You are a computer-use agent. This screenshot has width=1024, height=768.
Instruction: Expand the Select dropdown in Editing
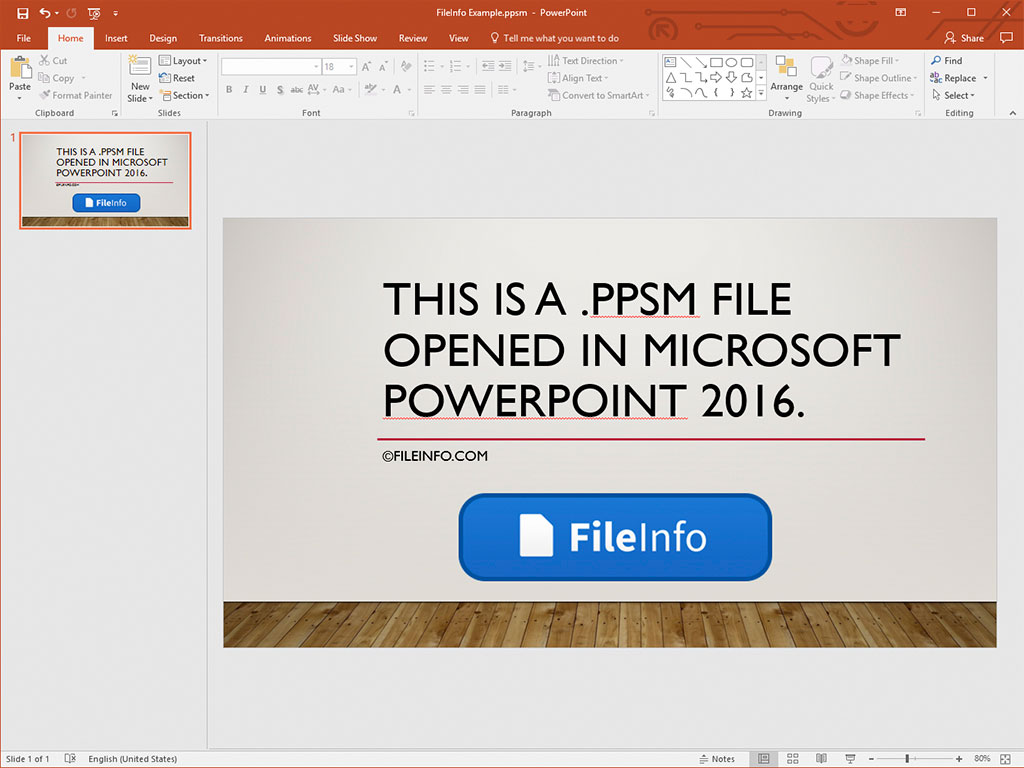[953, 95]
